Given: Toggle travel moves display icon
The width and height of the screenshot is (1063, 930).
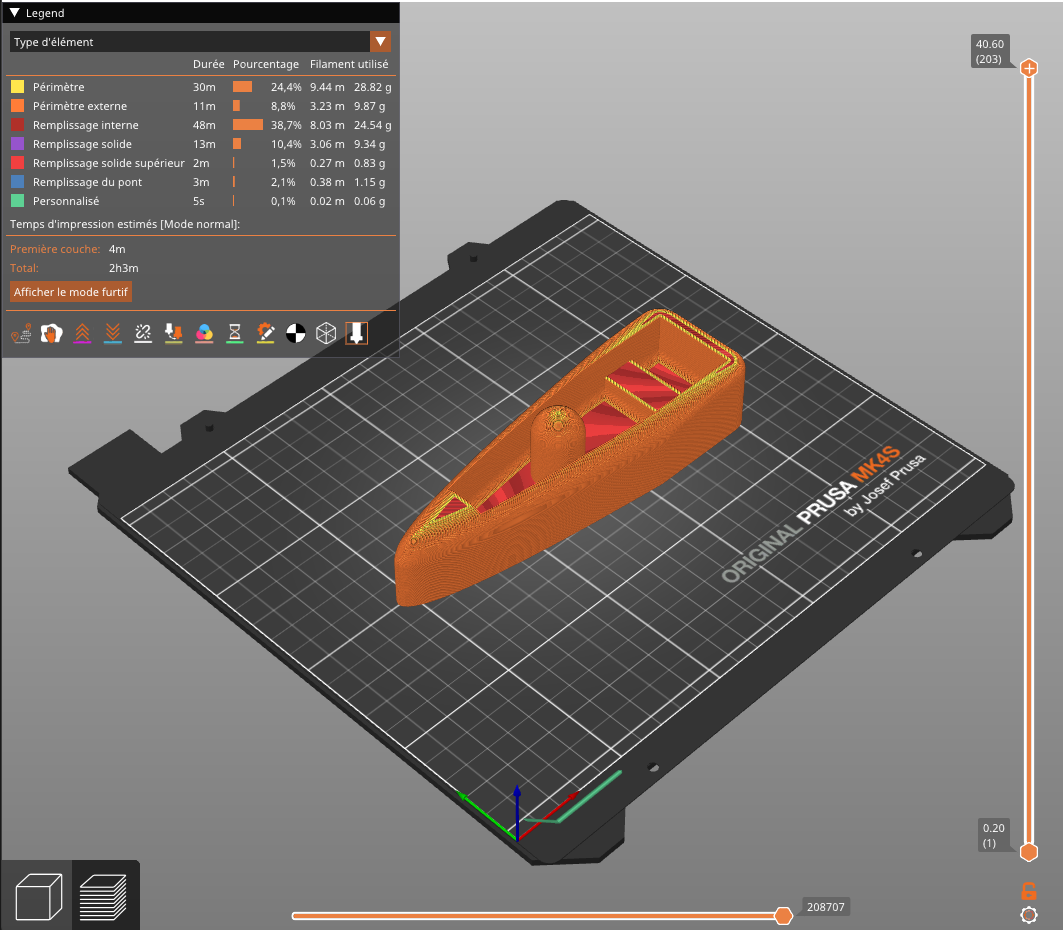Looking at the screenshot, I should coord(21,334).
